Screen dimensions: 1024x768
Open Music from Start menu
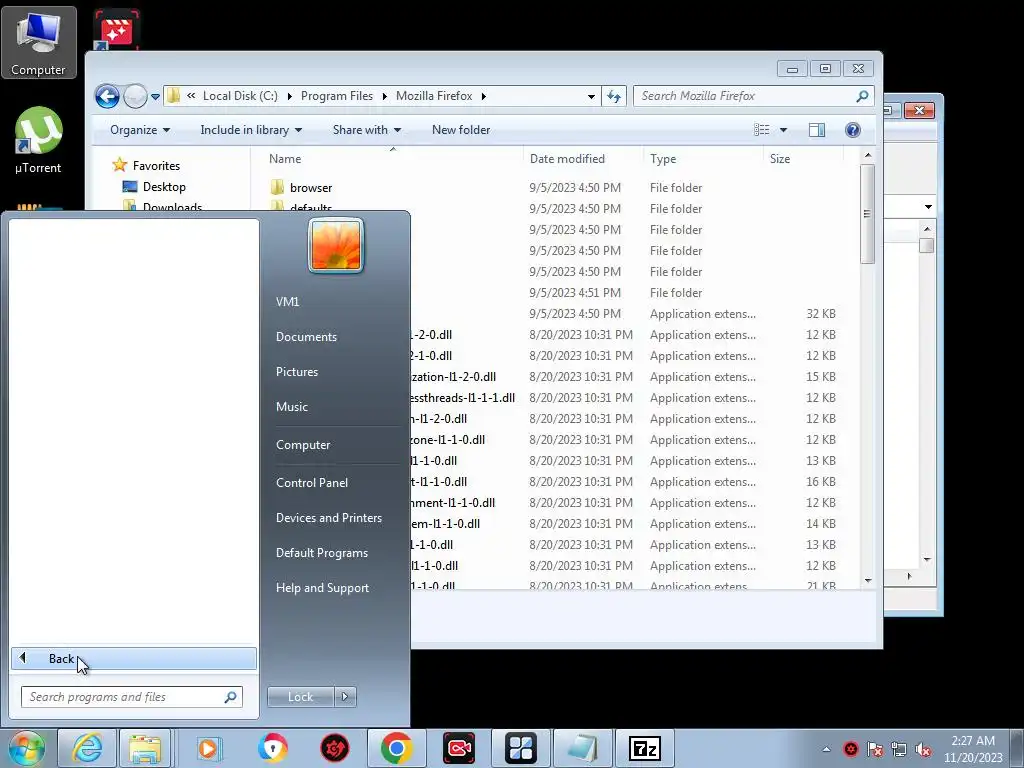point(291,407)
